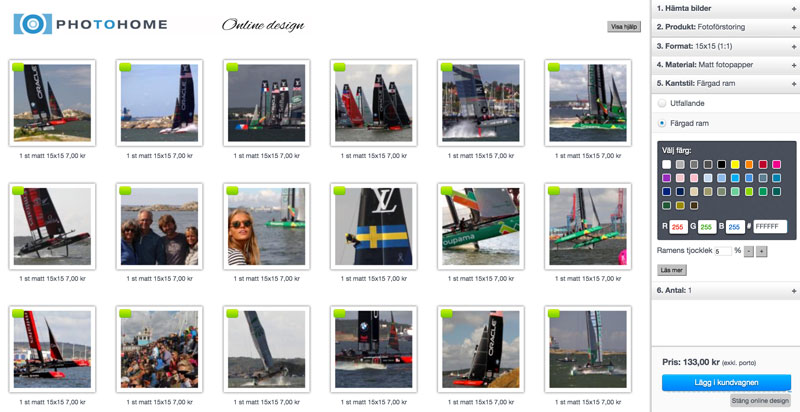
Task: Click green marker on Louis Vuitton sail photo
Action: (x=339, y=191)
